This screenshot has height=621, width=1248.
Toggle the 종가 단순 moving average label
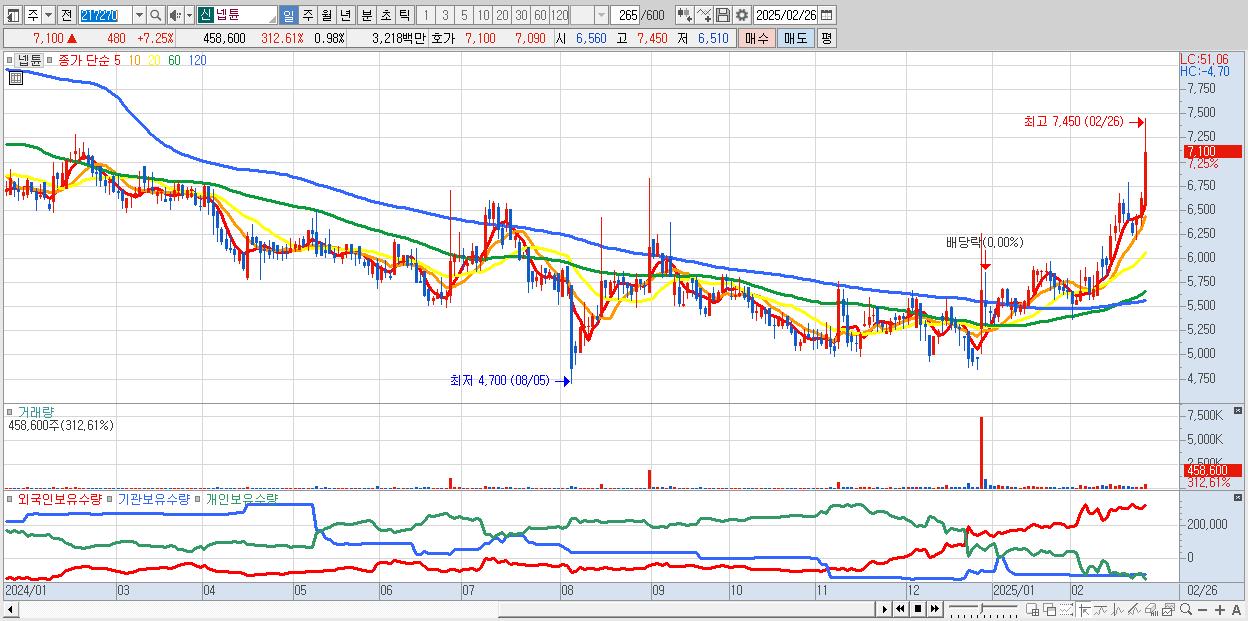(84, 60)
